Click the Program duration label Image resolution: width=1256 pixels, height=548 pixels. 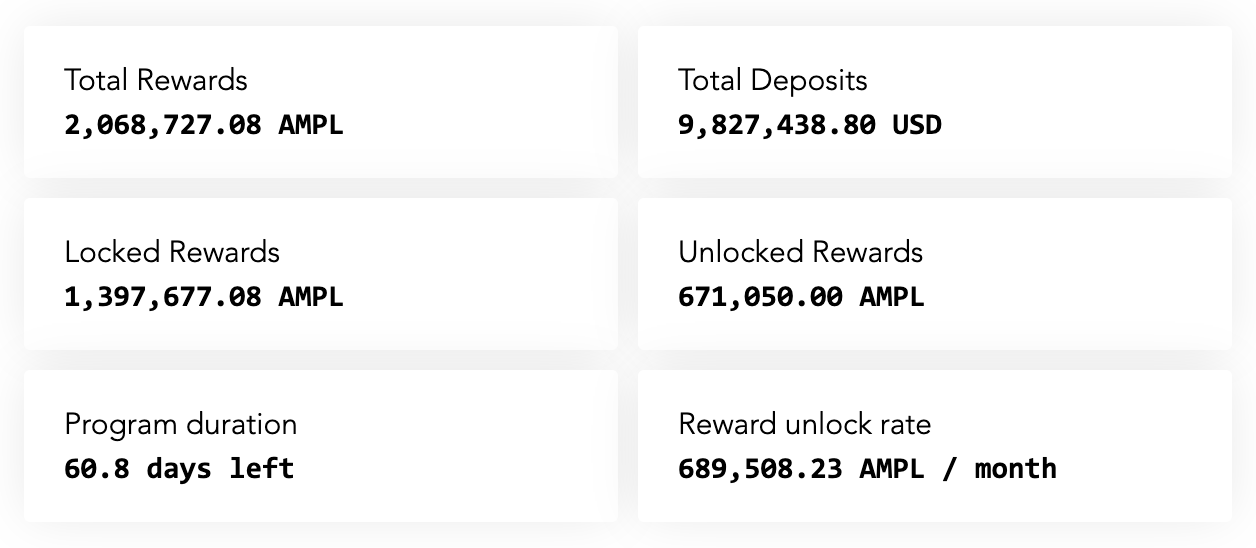180,424
